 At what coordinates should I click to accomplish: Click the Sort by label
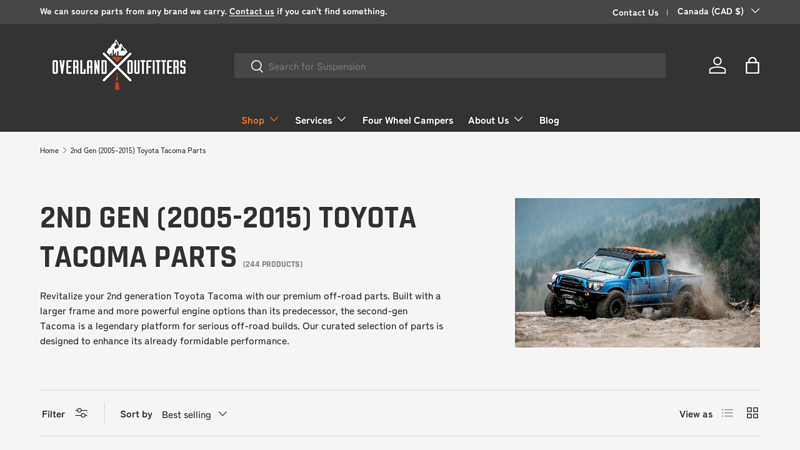coord(136,414)
